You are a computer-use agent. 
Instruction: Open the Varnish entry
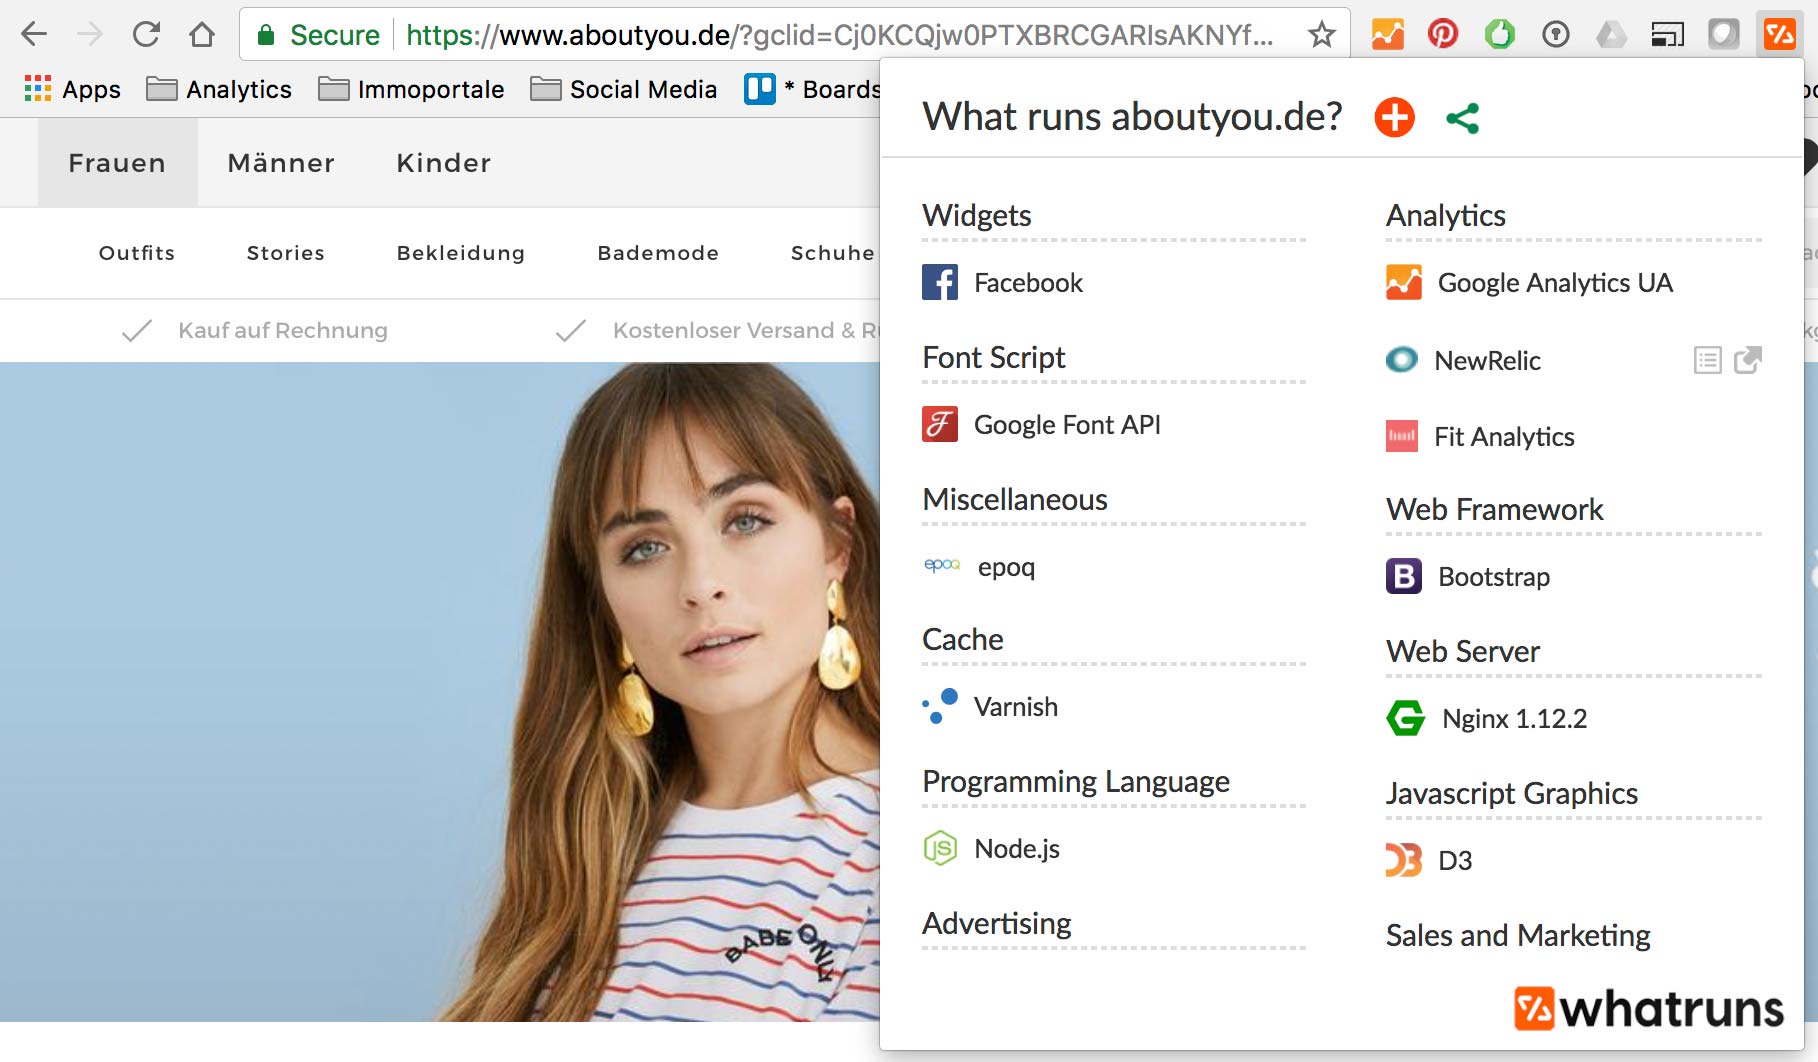[1016, 707]
